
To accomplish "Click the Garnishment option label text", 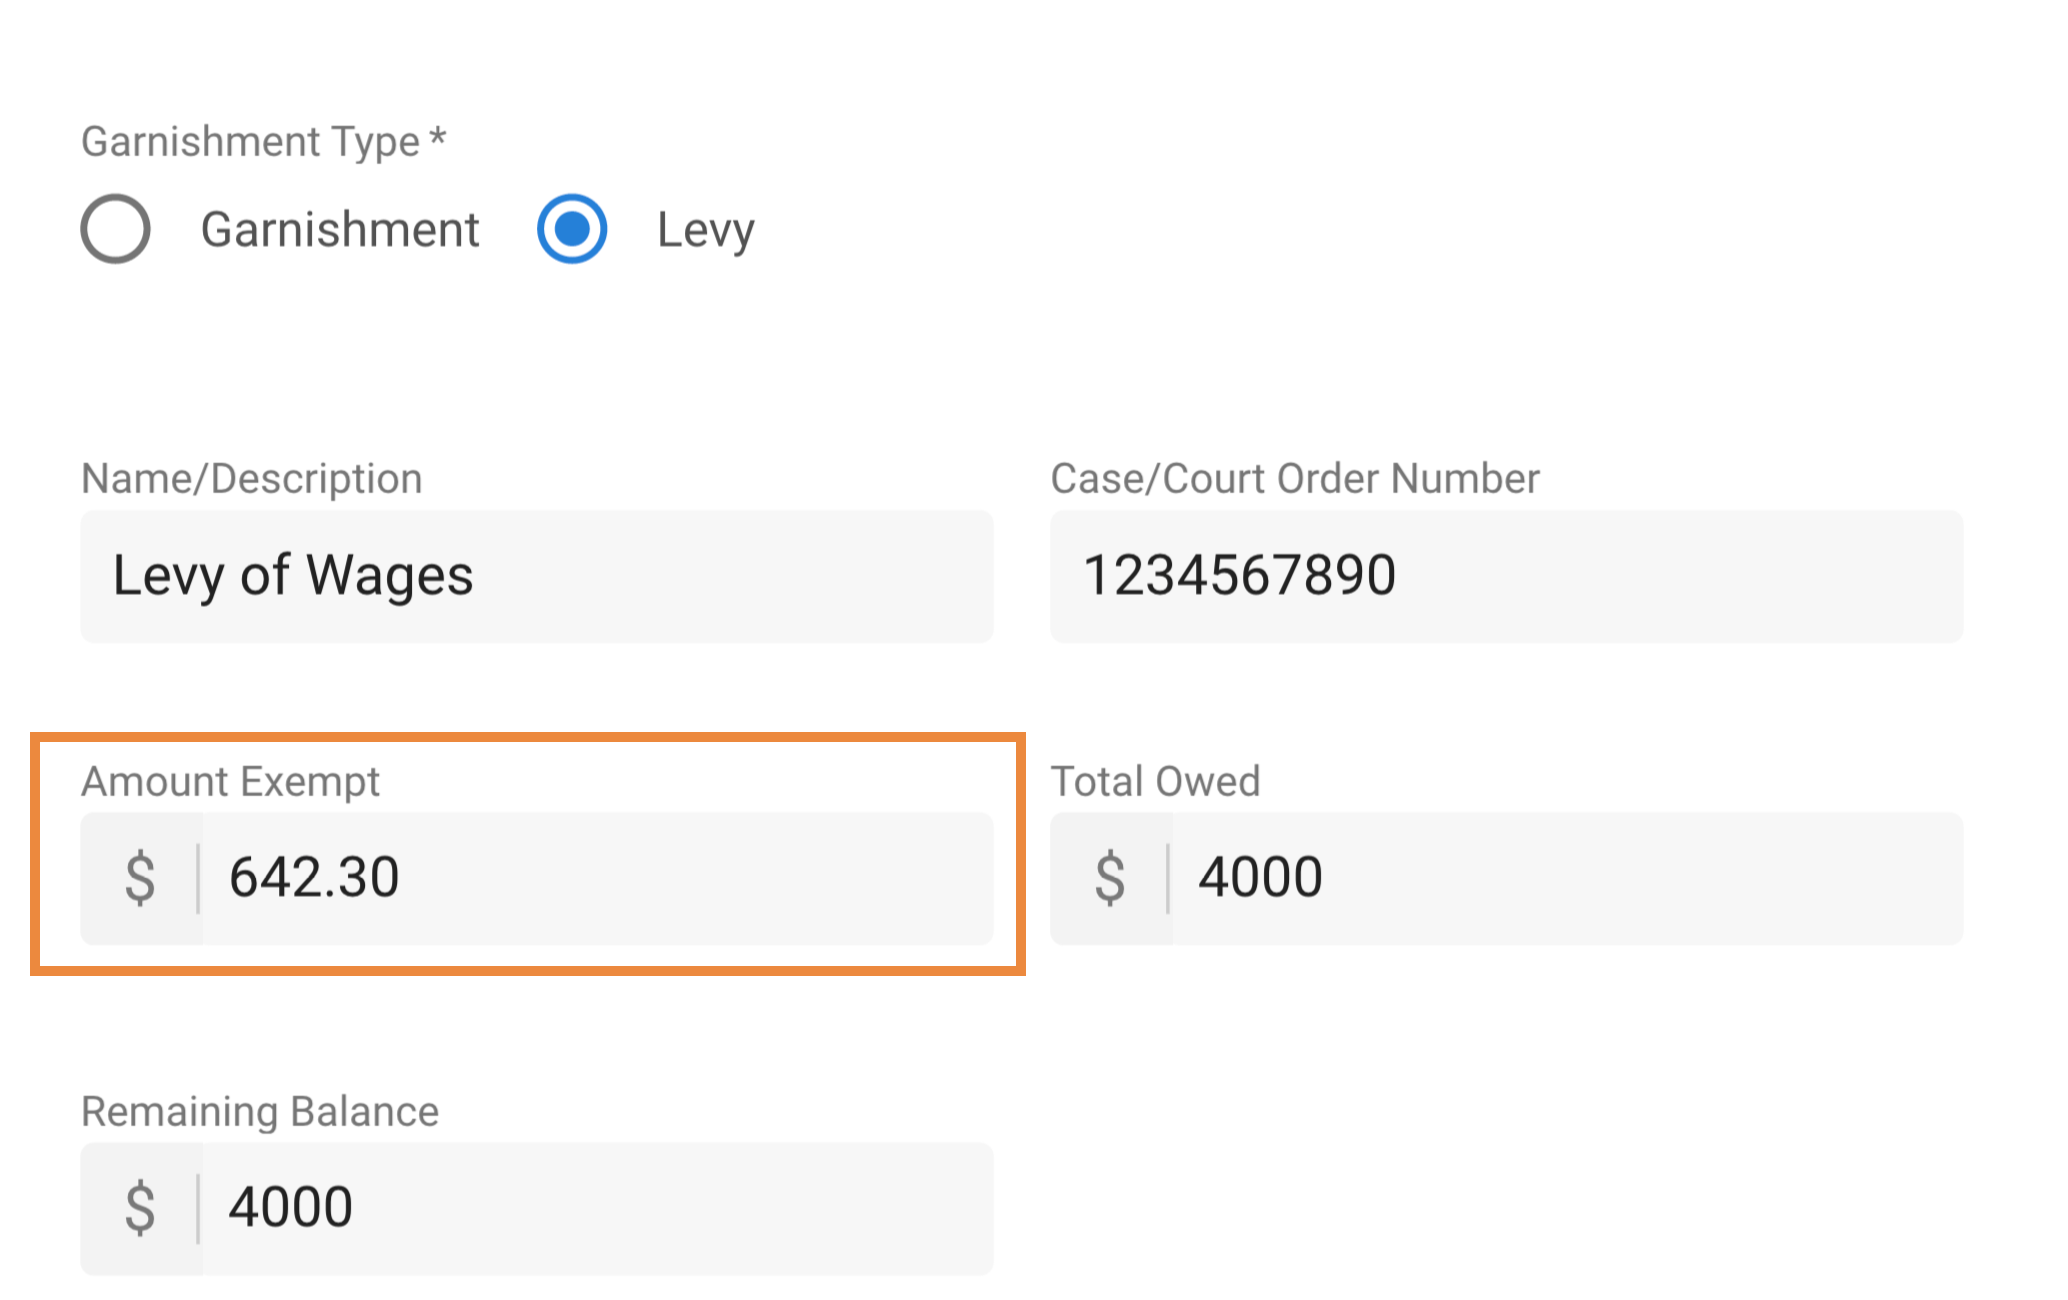I will (x=340, y=230).
